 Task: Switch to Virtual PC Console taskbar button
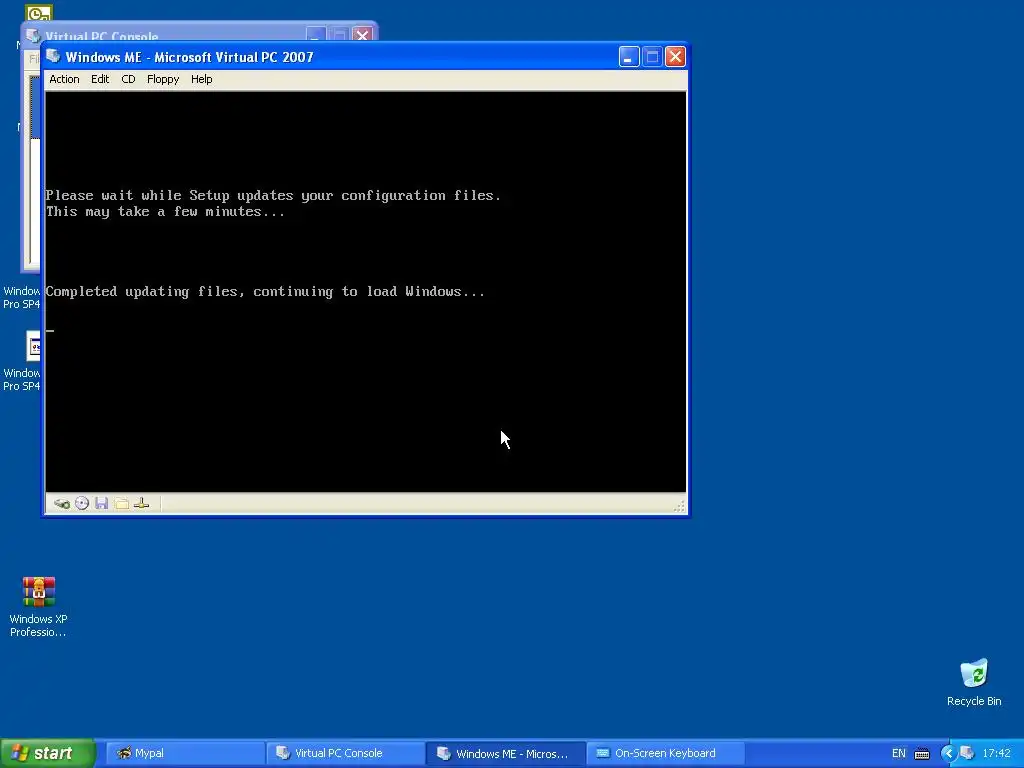point(345,753)
